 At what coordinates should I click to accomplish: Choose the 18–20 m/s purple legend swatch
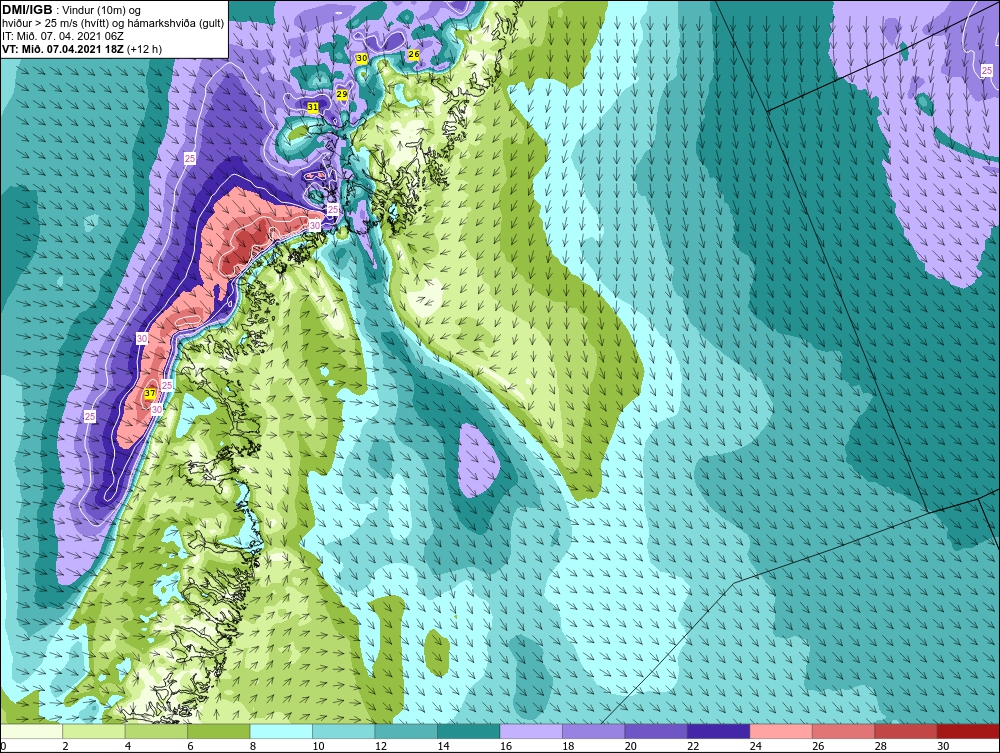pos(594,731)
